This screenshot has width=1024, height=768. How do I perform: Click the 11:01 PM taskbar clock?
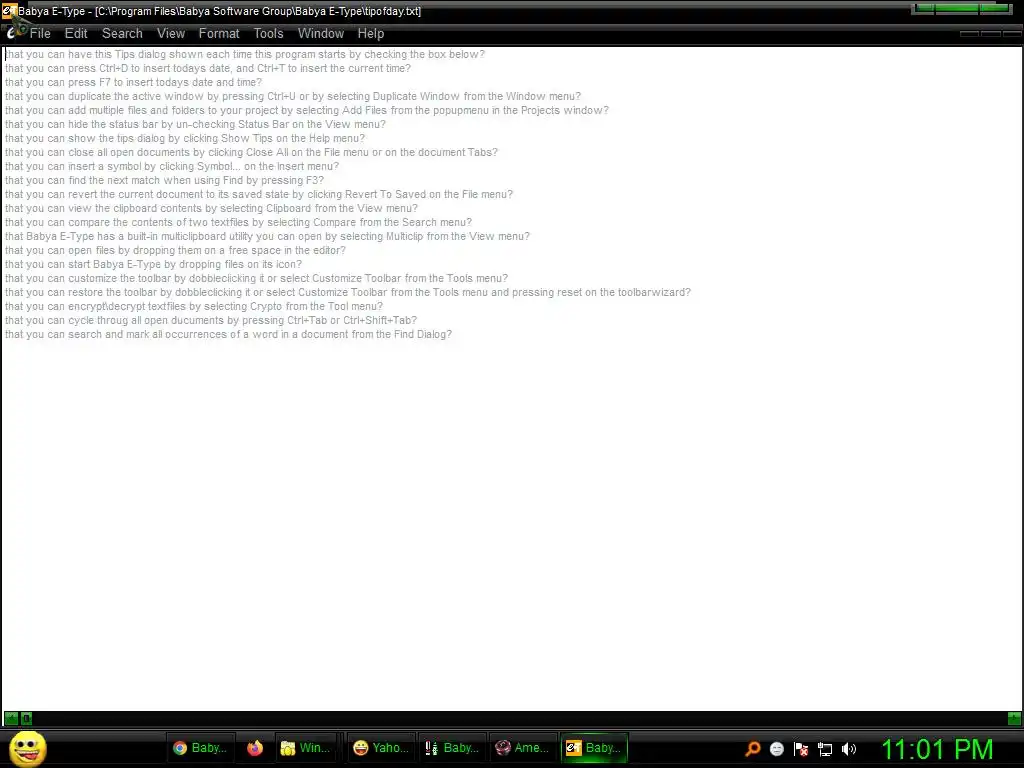point(938,748)
